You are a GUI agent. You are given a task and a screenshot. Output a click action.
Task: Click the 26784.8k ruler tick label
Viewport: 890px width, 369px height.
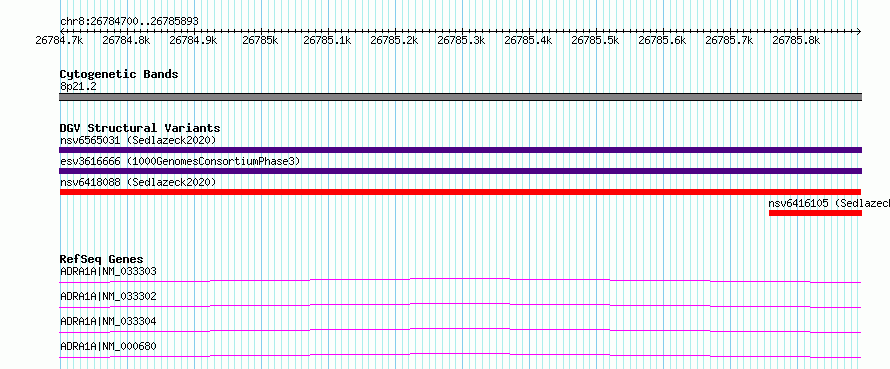tap(127, 40)
